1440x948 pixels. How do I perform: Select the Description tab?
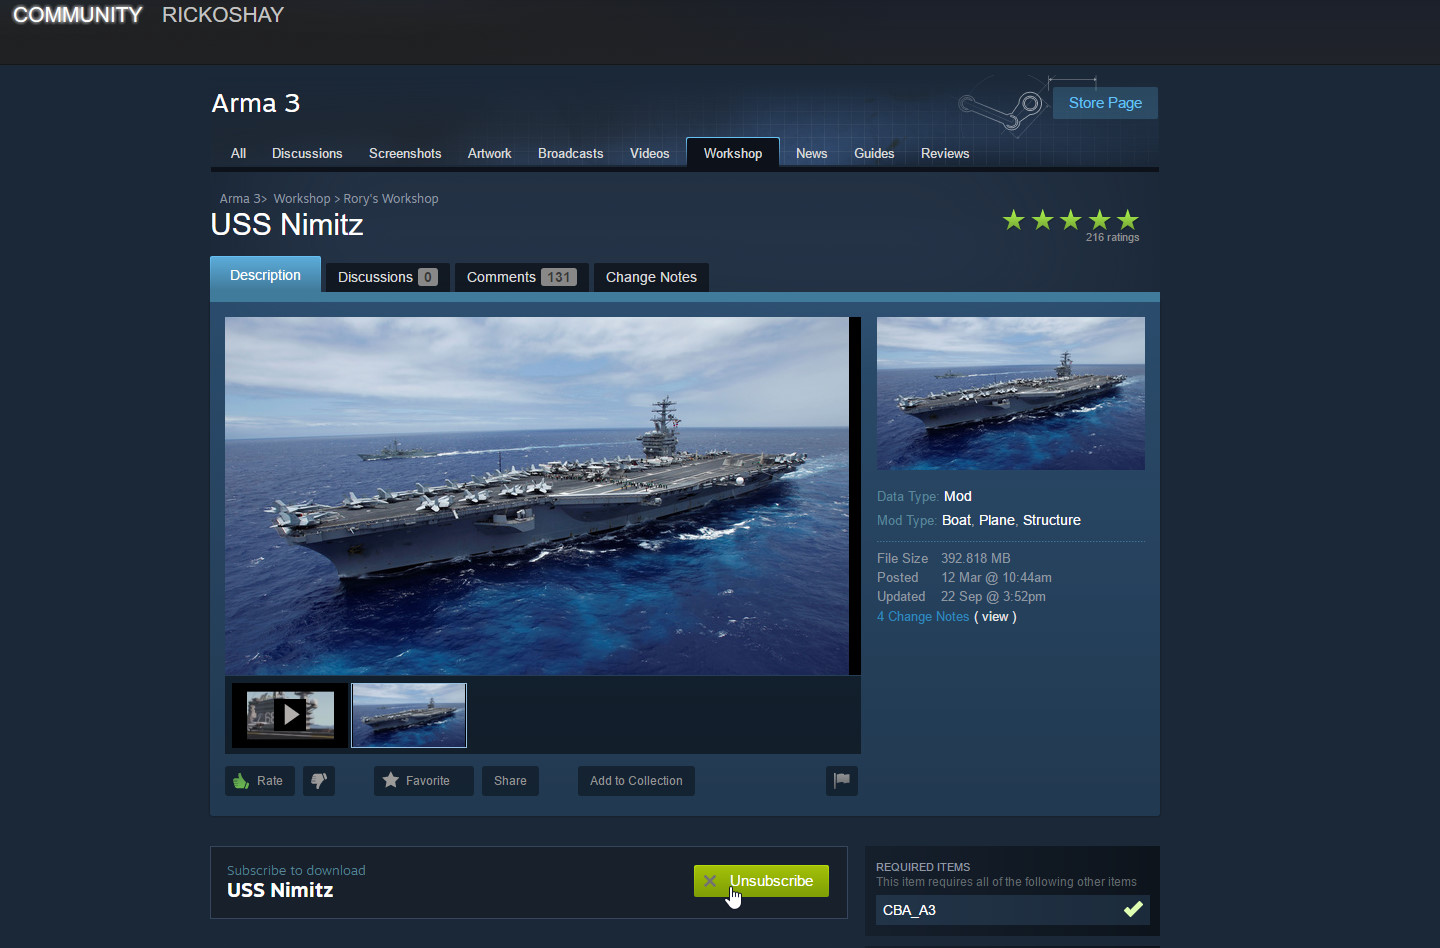(x=265, y=275)
